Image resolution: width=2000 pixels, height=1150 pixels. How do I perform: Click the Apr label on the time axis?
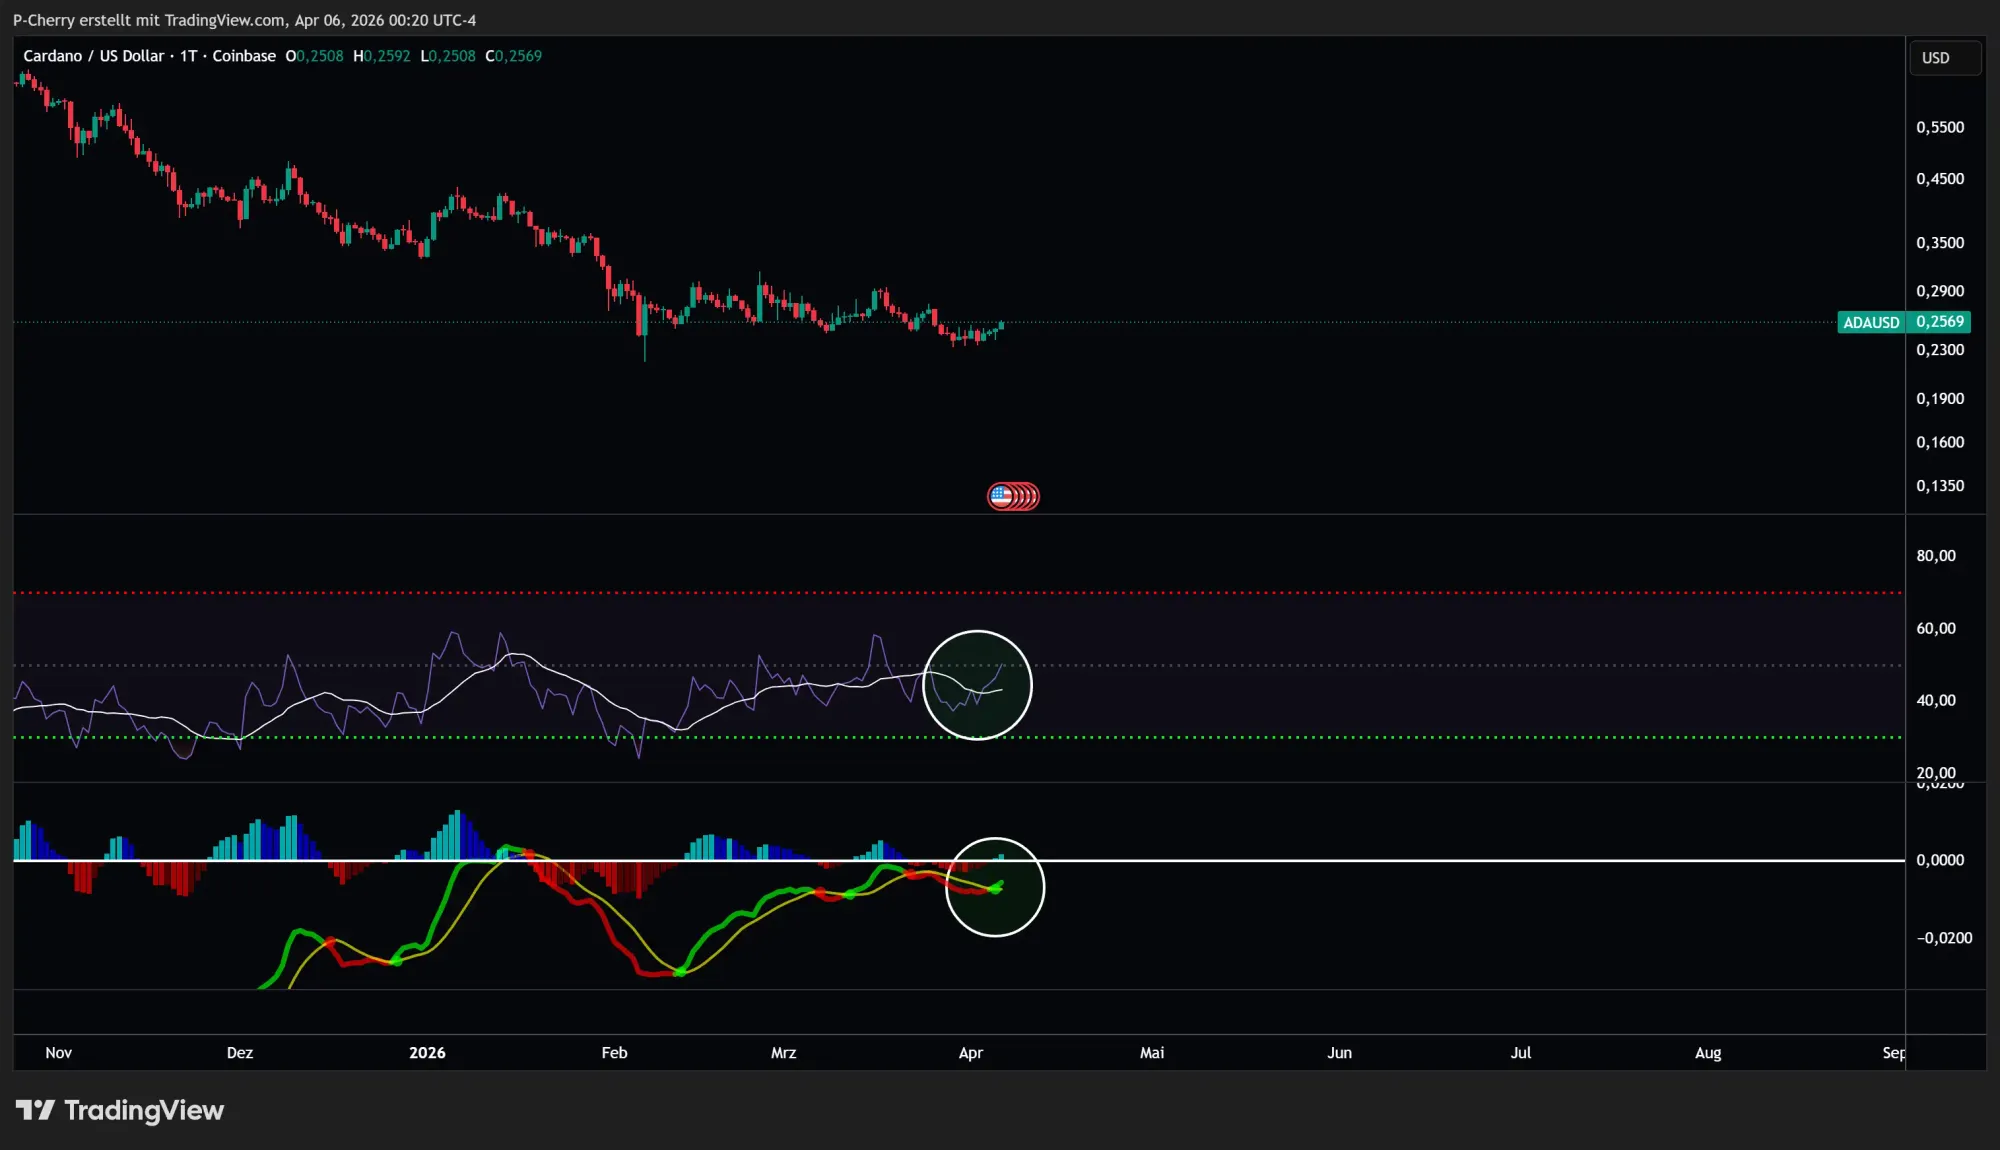pyautogui.click(x=971, y=1053)
